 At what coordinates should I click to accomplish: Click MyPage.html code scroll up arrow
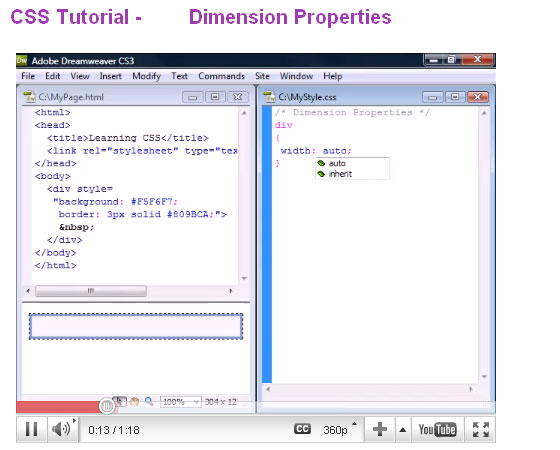[x=244, y=113]
